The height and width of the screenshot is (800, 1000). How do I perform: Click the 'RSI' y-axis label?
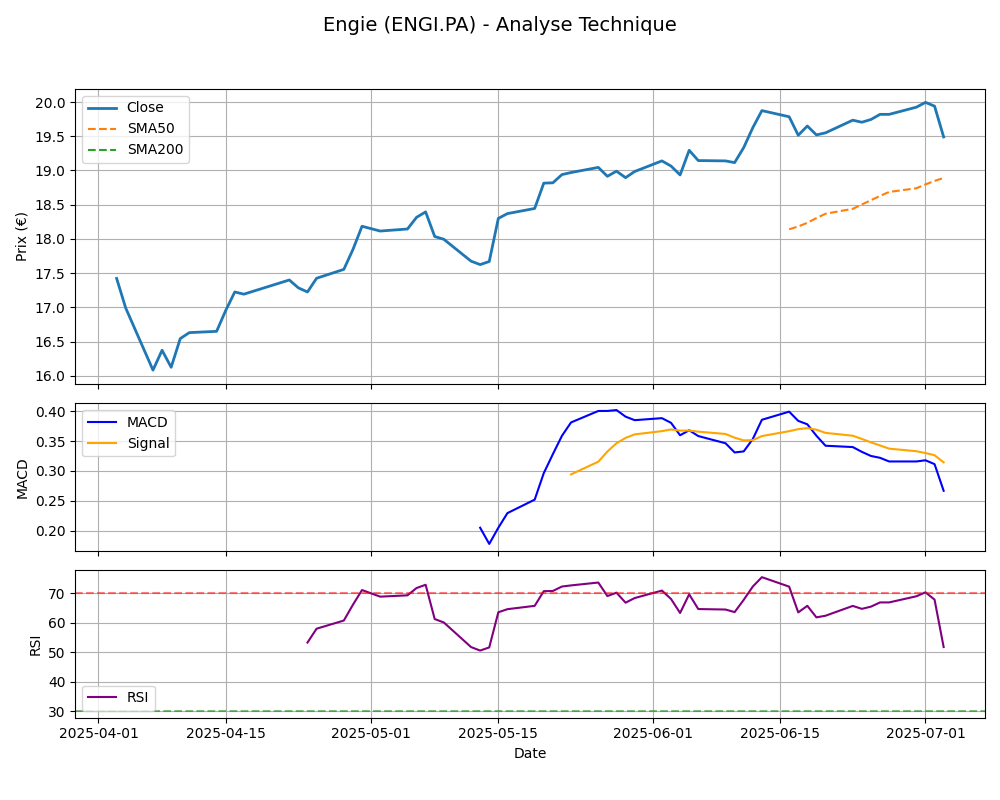[x=35, y=646]
